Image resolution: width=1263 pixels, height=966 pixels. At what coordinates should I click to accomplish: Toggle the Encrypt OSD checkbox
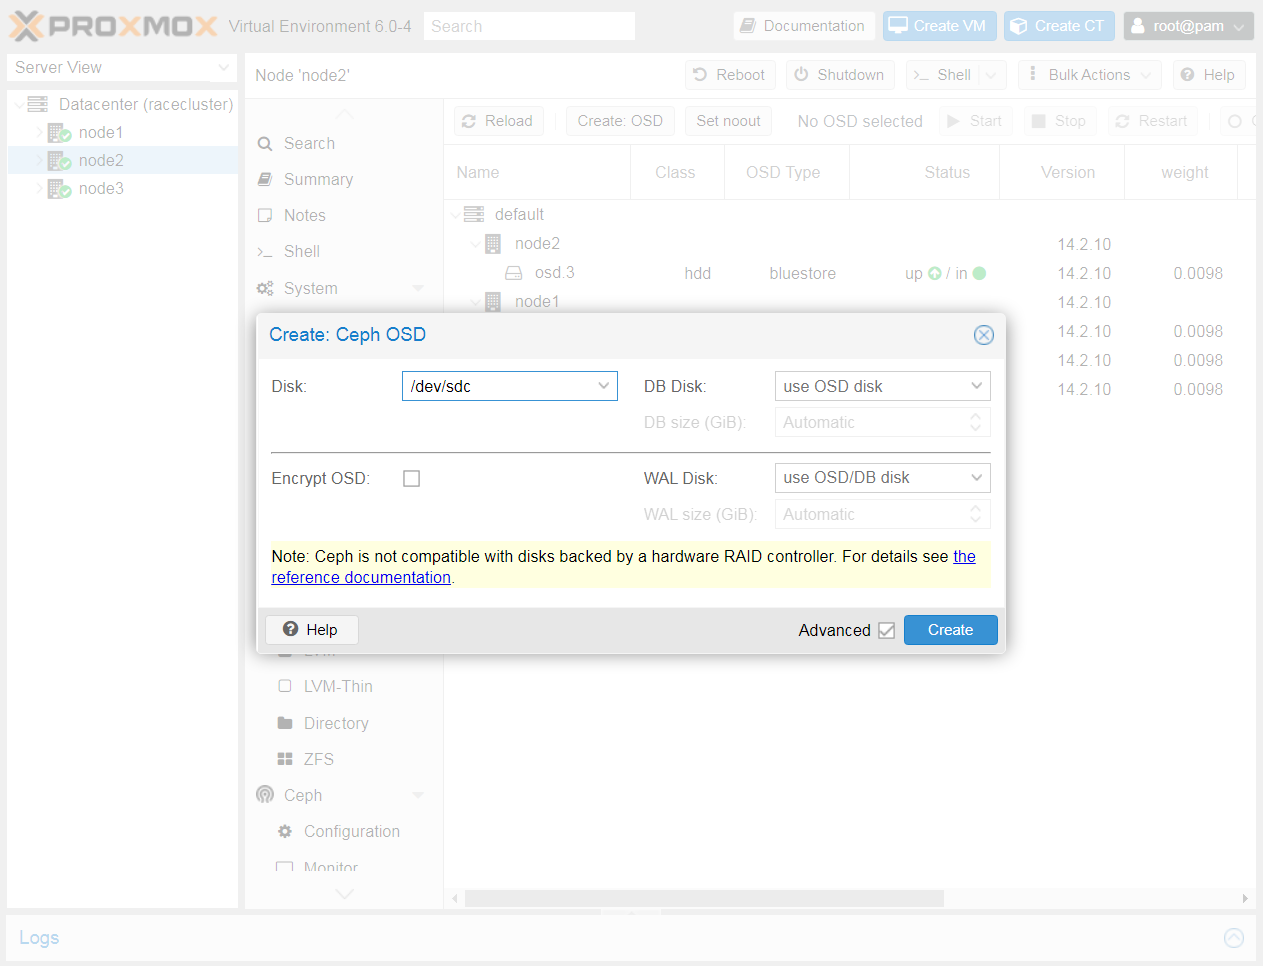click(x=411, y=479)
